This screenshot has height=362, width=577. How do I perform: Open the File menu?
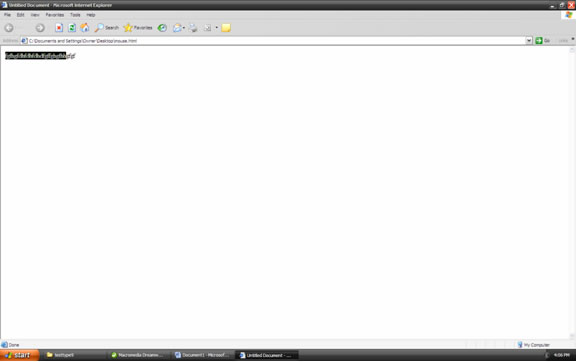coord(7,15)
